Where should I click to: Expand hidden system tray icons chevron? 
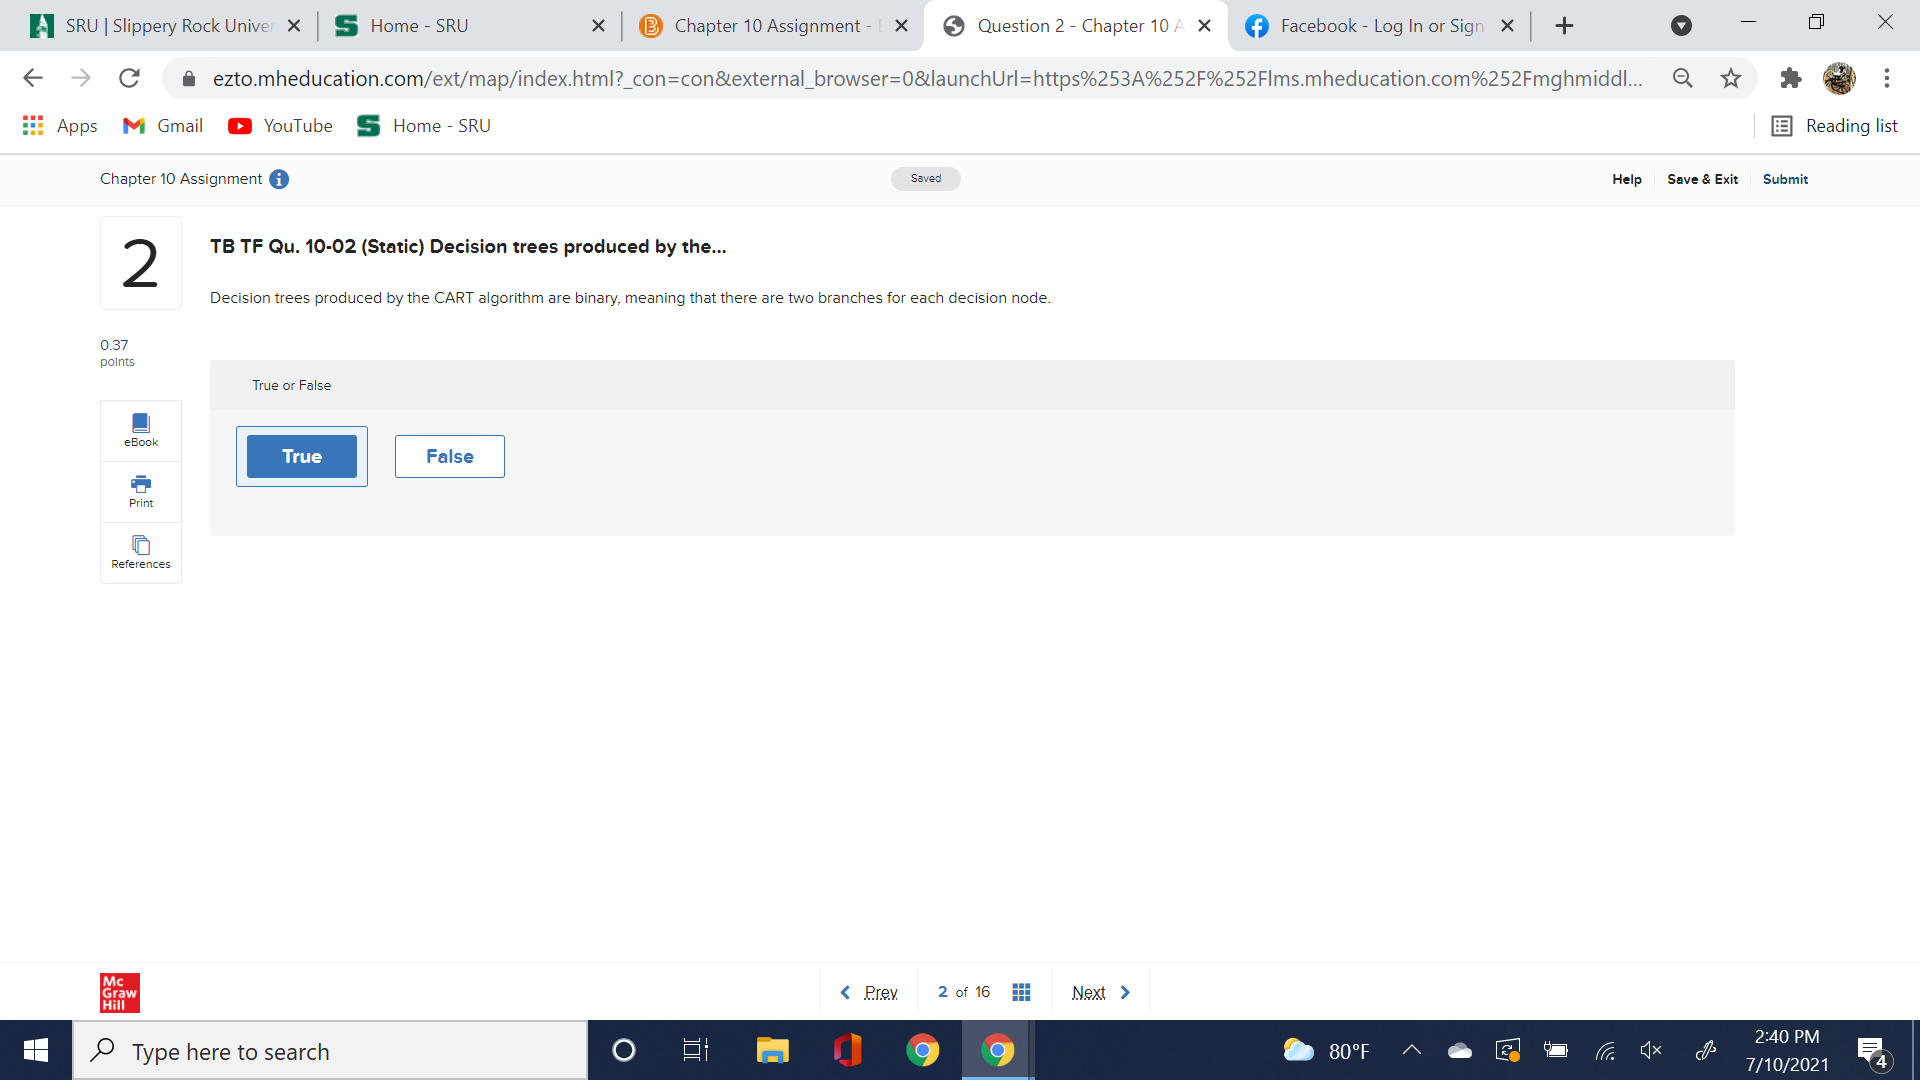[x=1412, y=1050]
